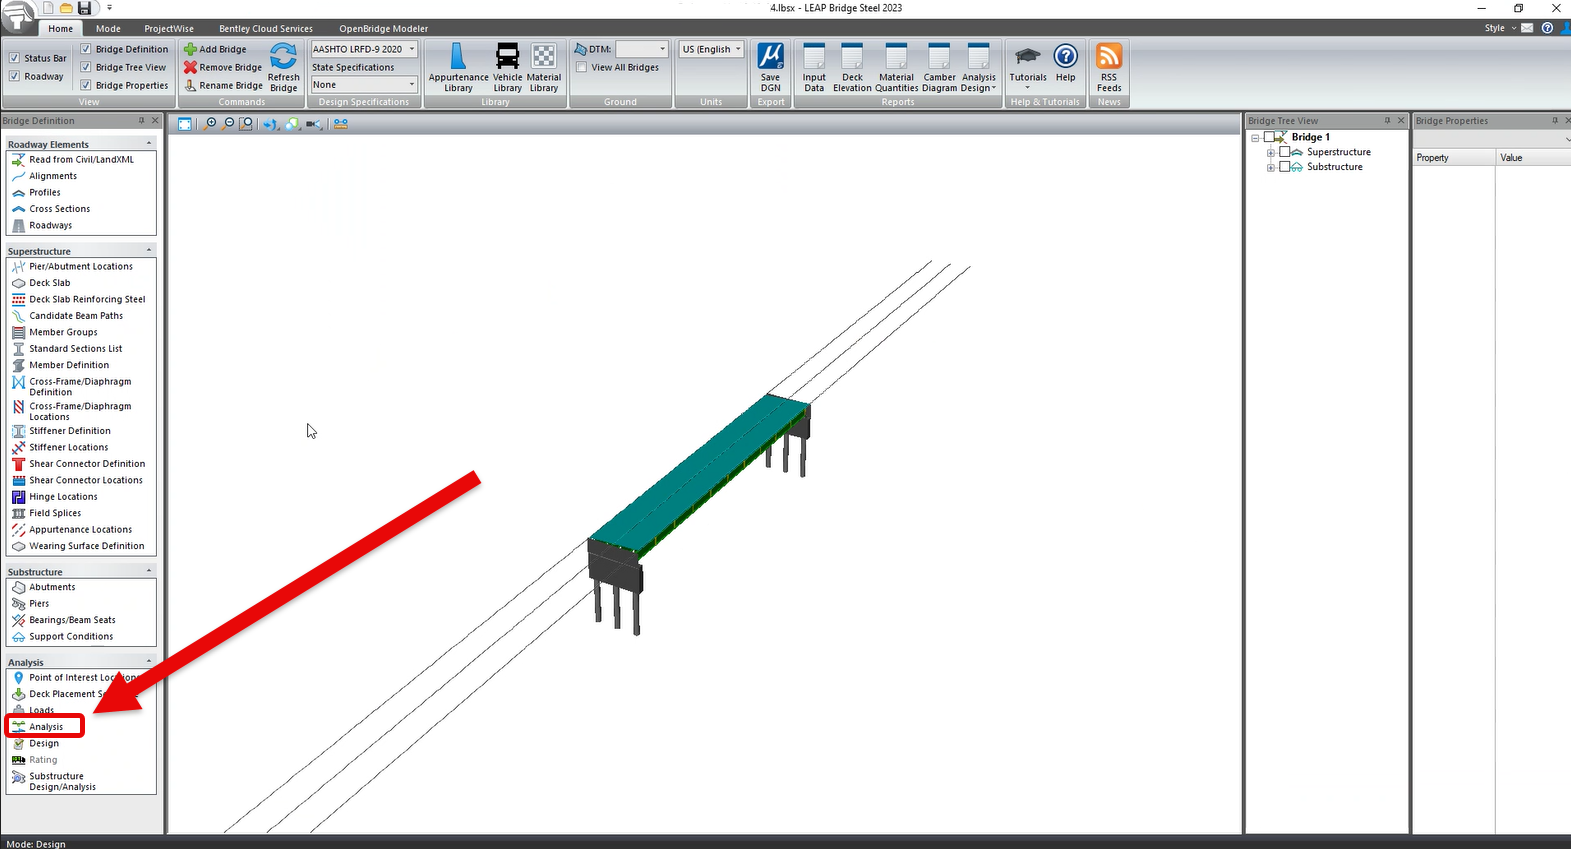1571x849 pixels.
Task: Check the Superstructure tree checkbox
Action: [1285, 152]
